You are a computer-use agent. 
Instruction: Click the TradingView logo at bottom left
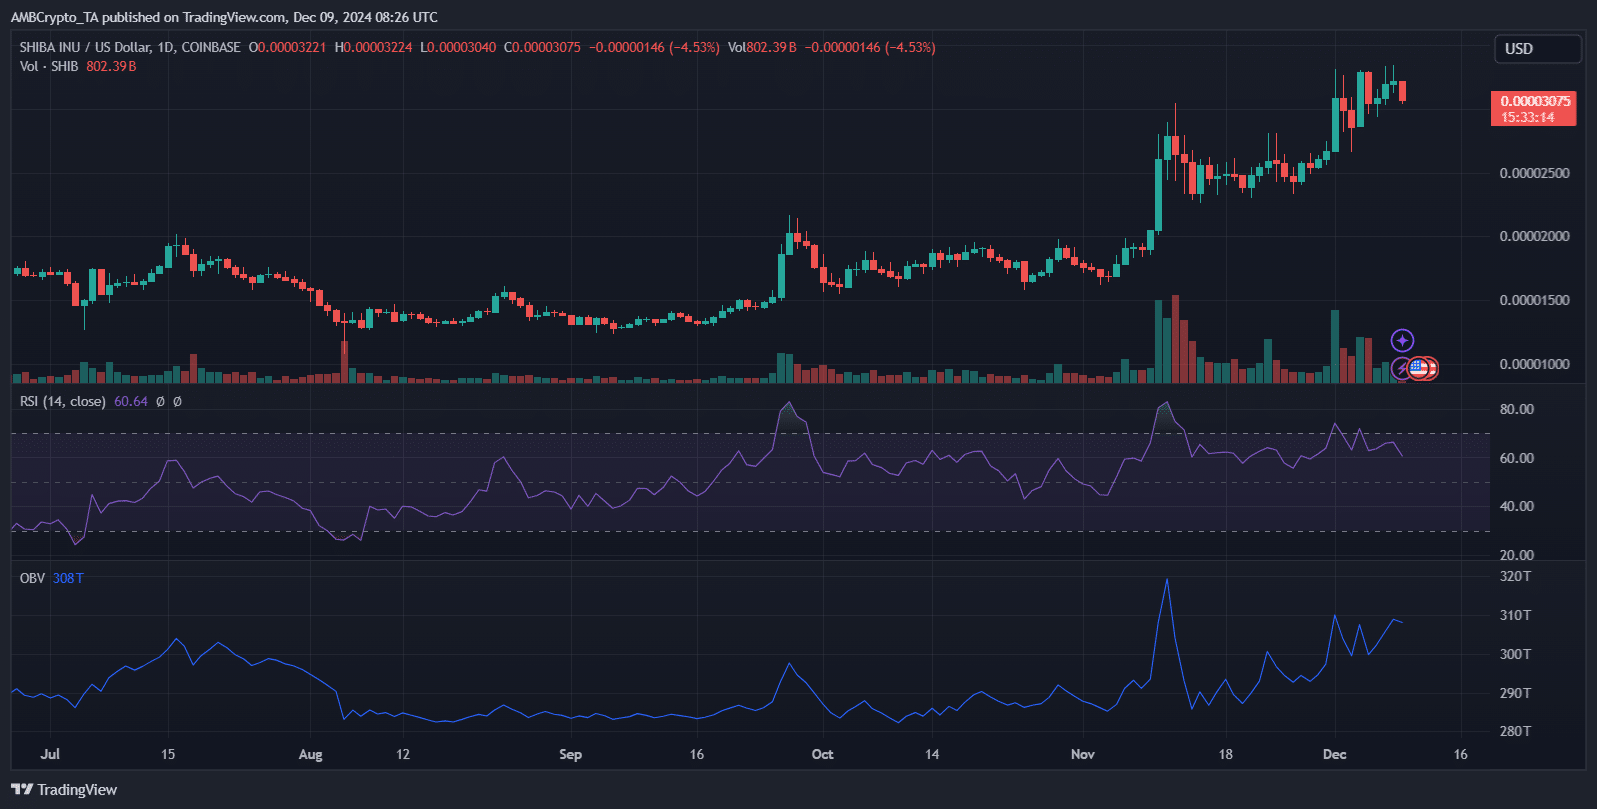coord(64,790)
